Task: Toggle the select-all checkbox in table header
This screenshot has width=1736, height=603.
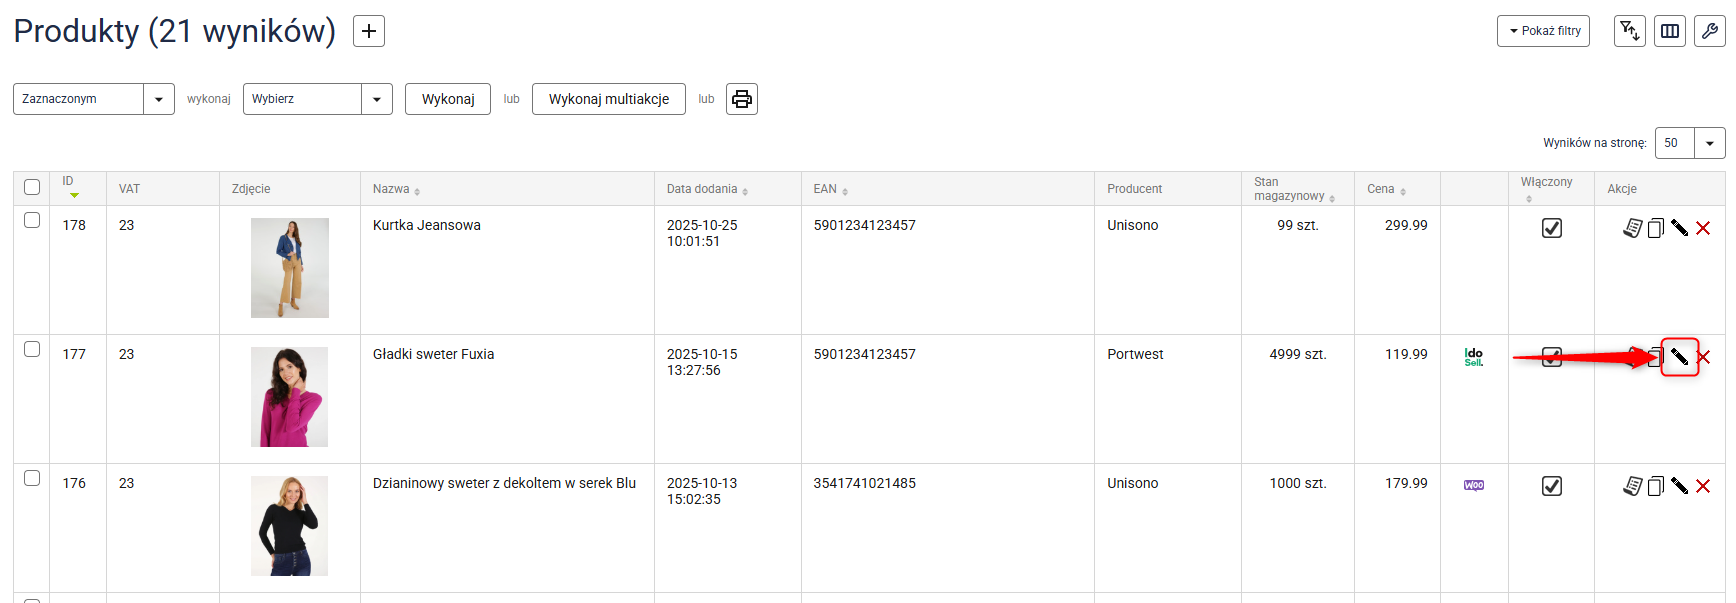Action: (x=32, y=187)
